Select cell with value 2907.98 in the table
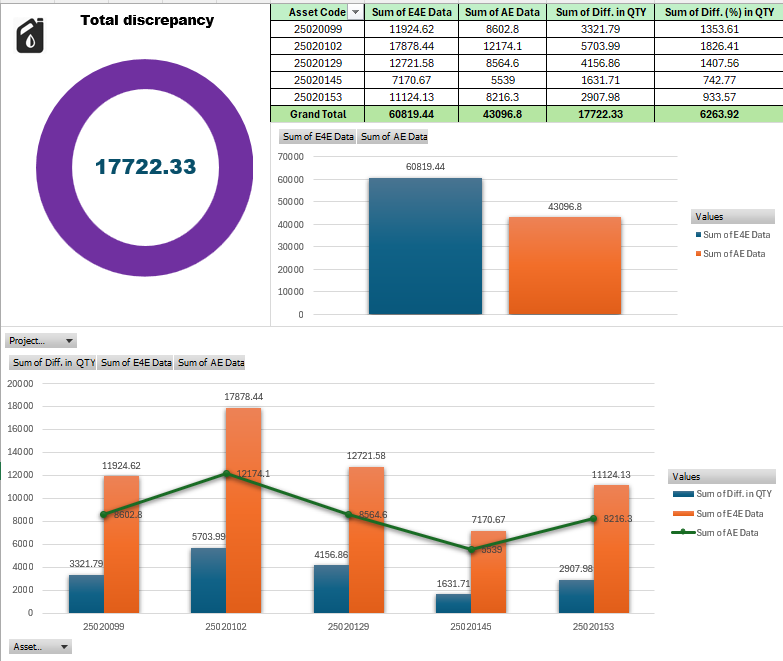Viewport: 783px width, 661px height. pyautogui.click(x=601, y=97)
